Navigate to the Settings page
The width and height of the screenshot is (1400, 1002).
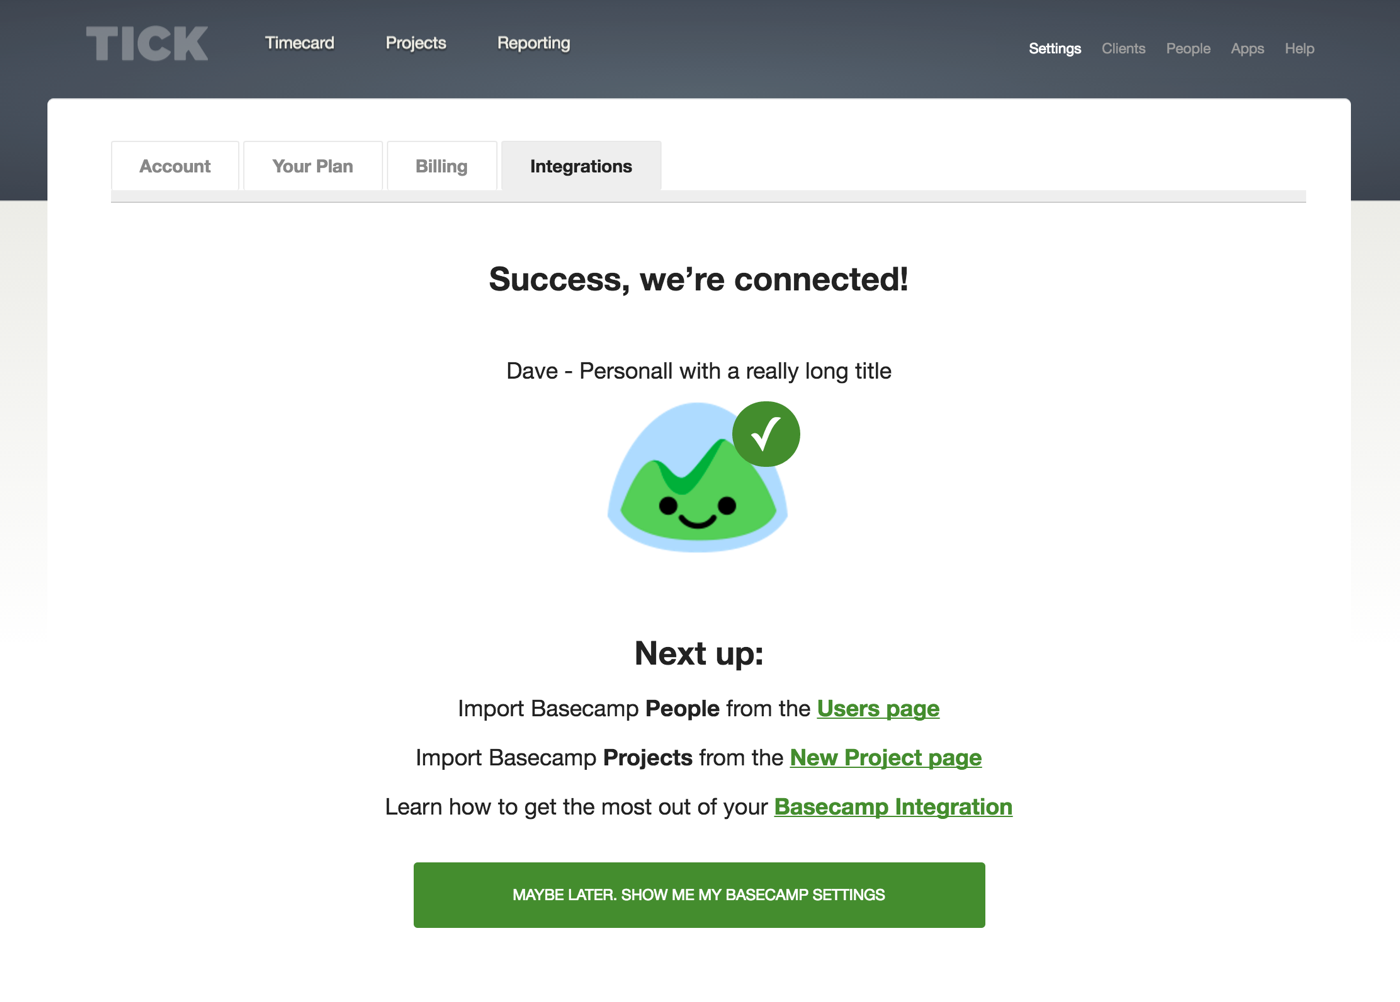click(1054, 48)
